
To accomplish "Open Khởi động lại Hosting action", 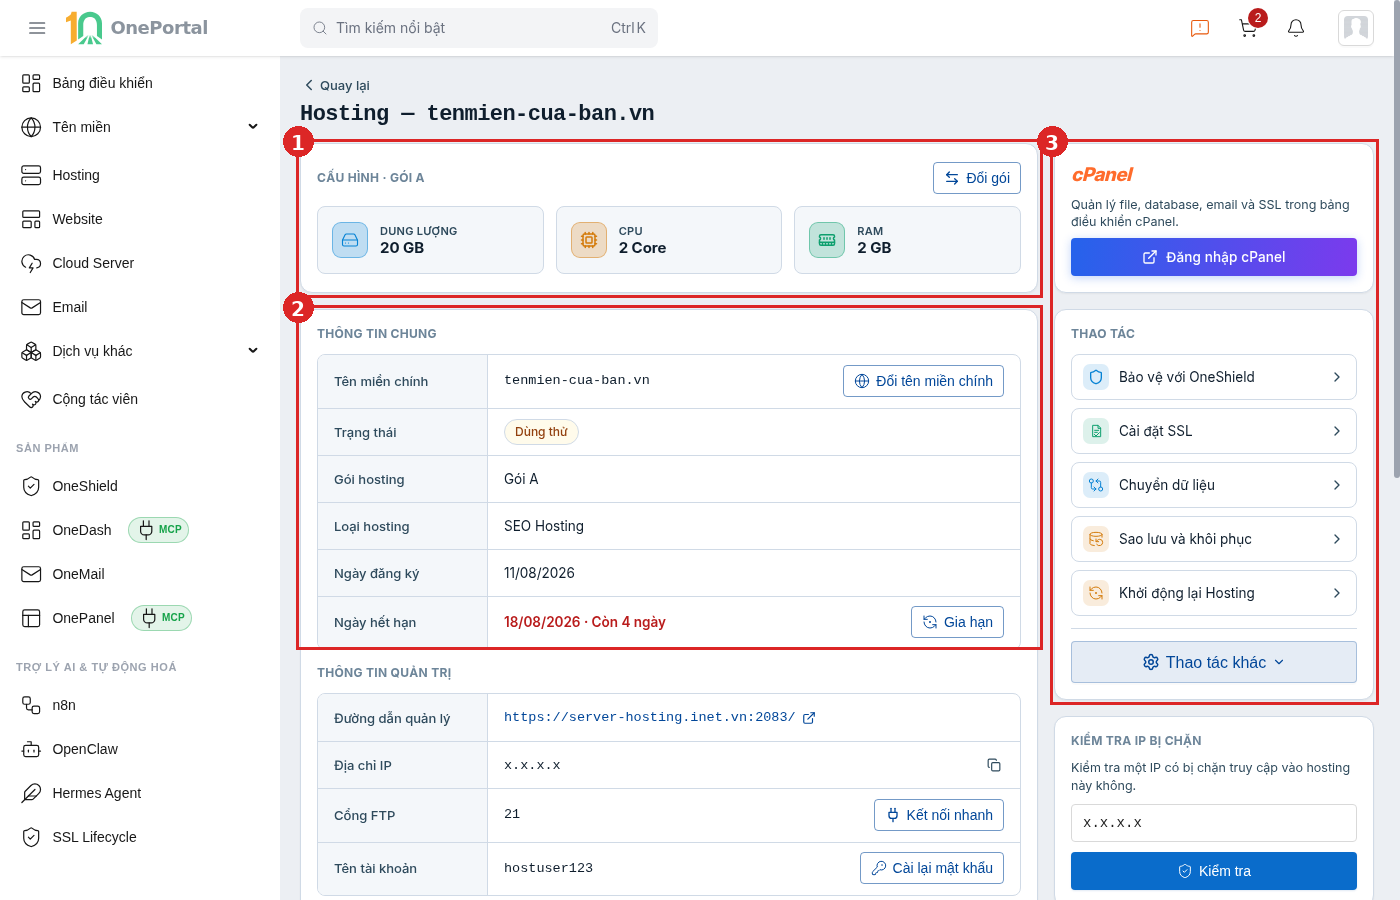I will pyautogui.click(x=1214, y=593).
